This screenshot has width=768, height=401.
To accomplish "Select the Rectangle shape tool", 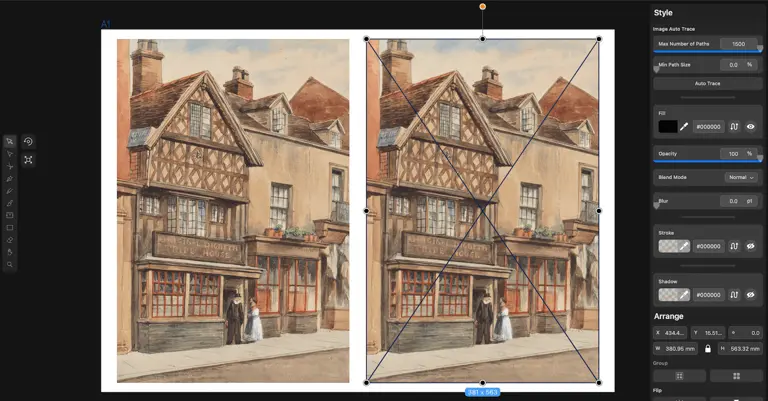I will click(x=9, y=228).
